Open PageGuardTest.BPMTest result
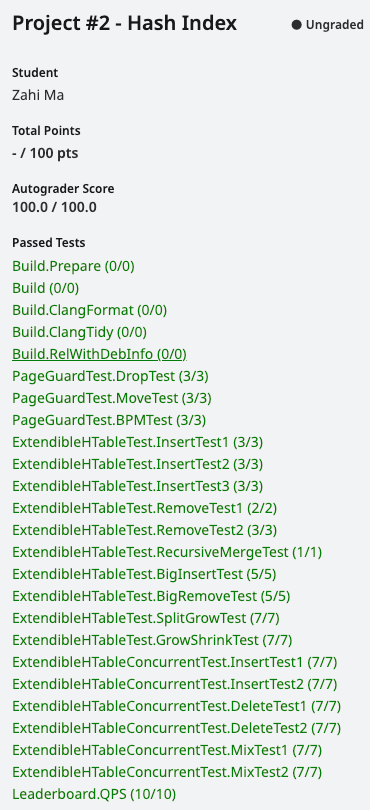This screenshot has width=370, height=810. point(109,420)
